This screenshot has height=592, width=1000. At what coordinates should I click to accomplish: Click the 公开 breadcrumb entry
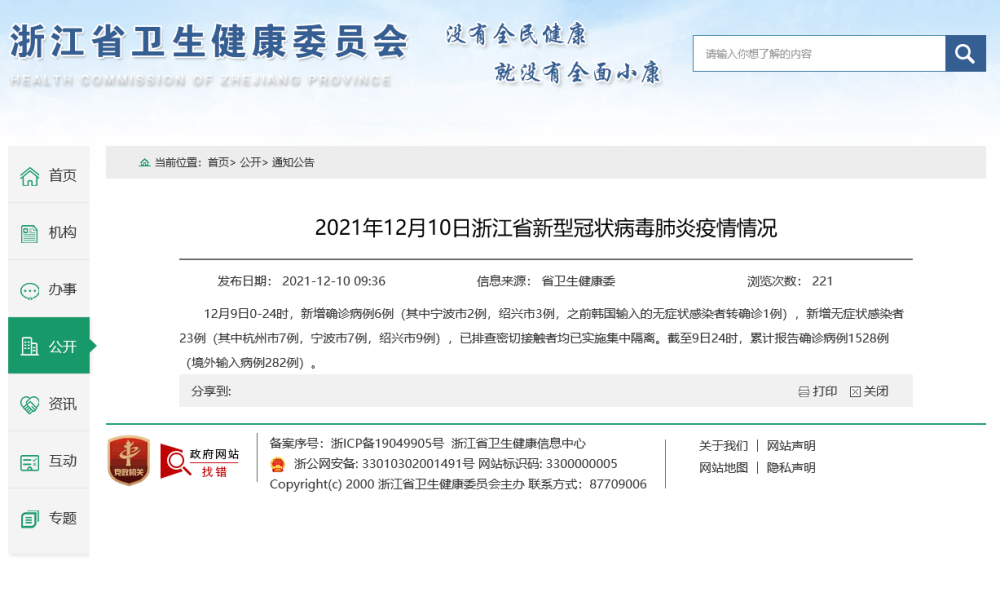point(251,162)
